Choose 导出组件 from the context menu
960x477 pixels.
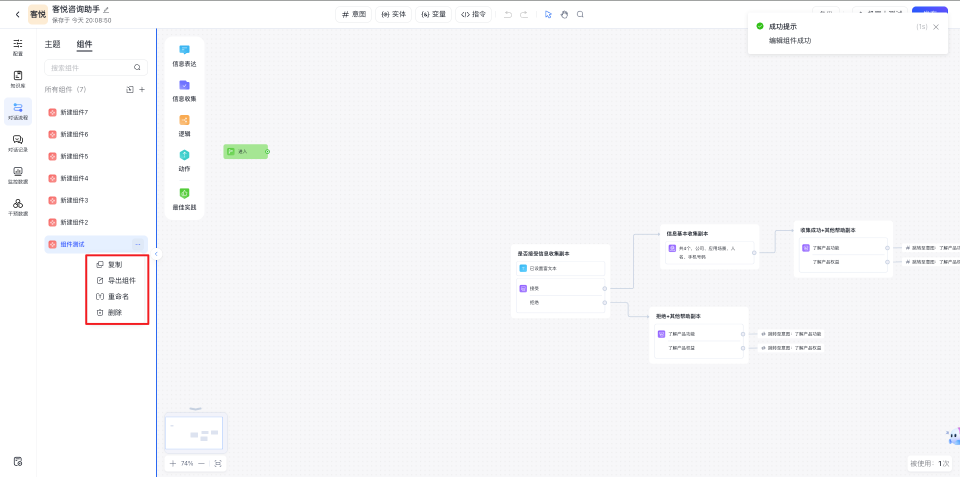[121, 281]
